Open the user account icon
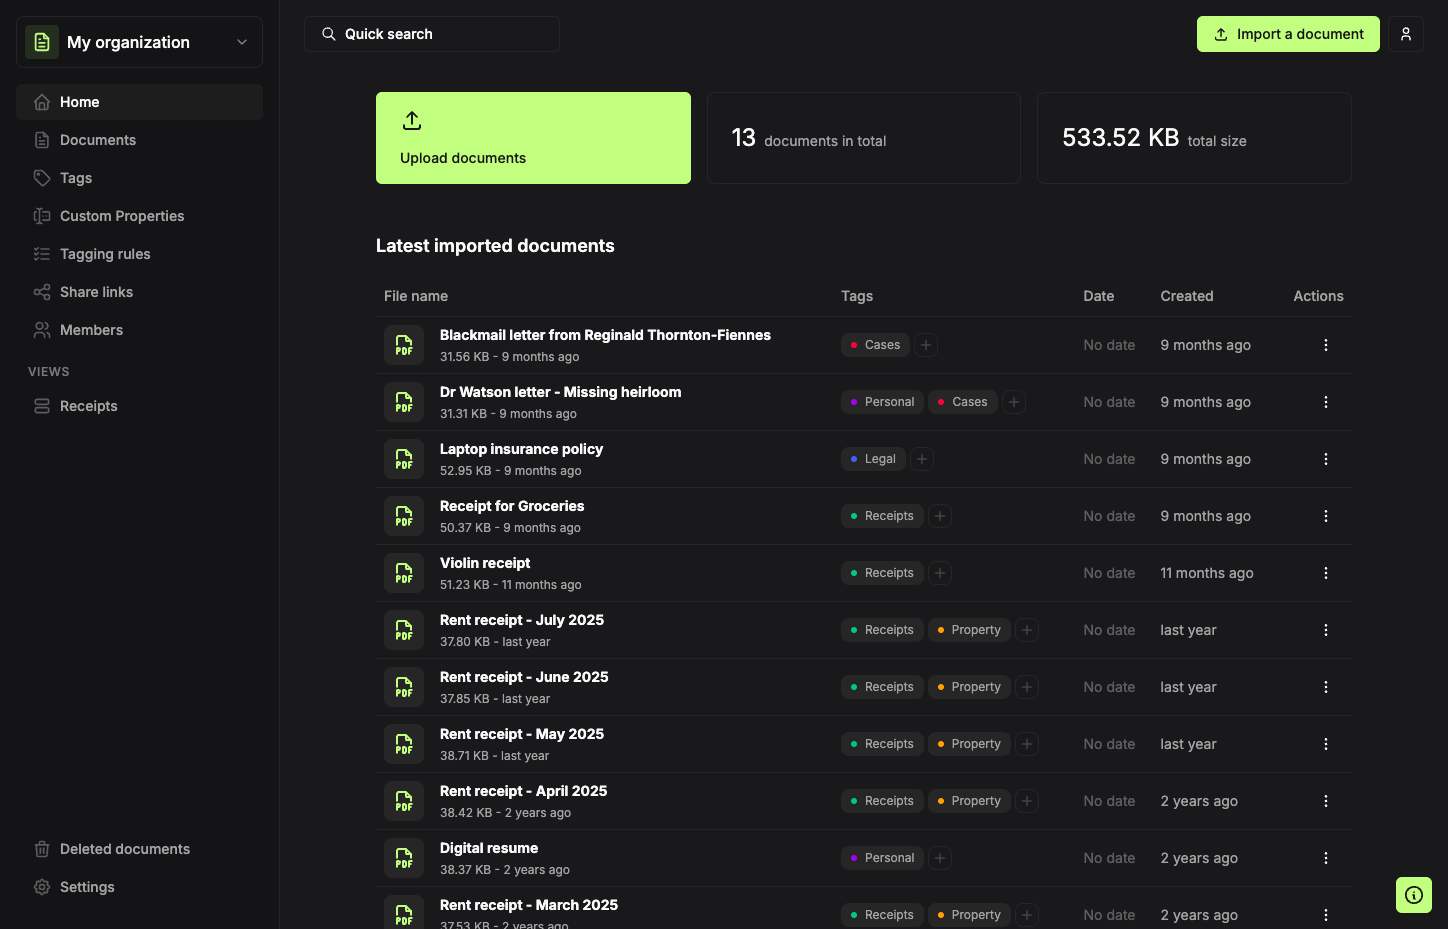The width and height of the screenshot is (1448, 929). (x=1406, y=34)
